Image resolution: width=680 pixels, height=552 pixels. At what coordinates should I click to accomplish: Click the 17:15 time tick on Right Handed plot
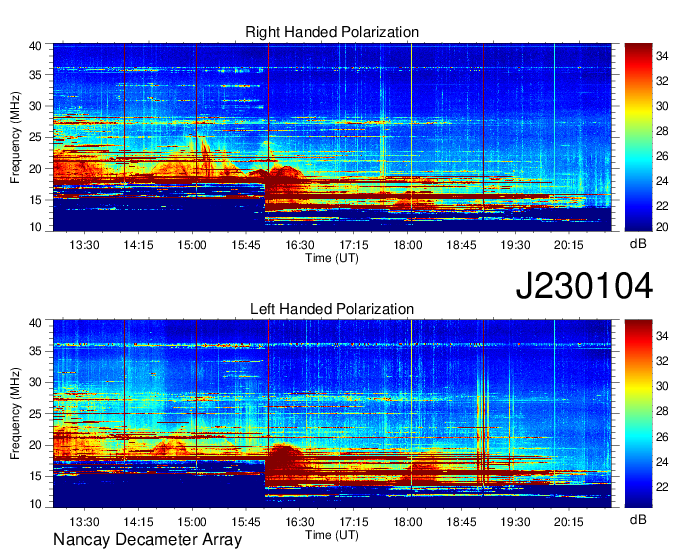[353, 245]
